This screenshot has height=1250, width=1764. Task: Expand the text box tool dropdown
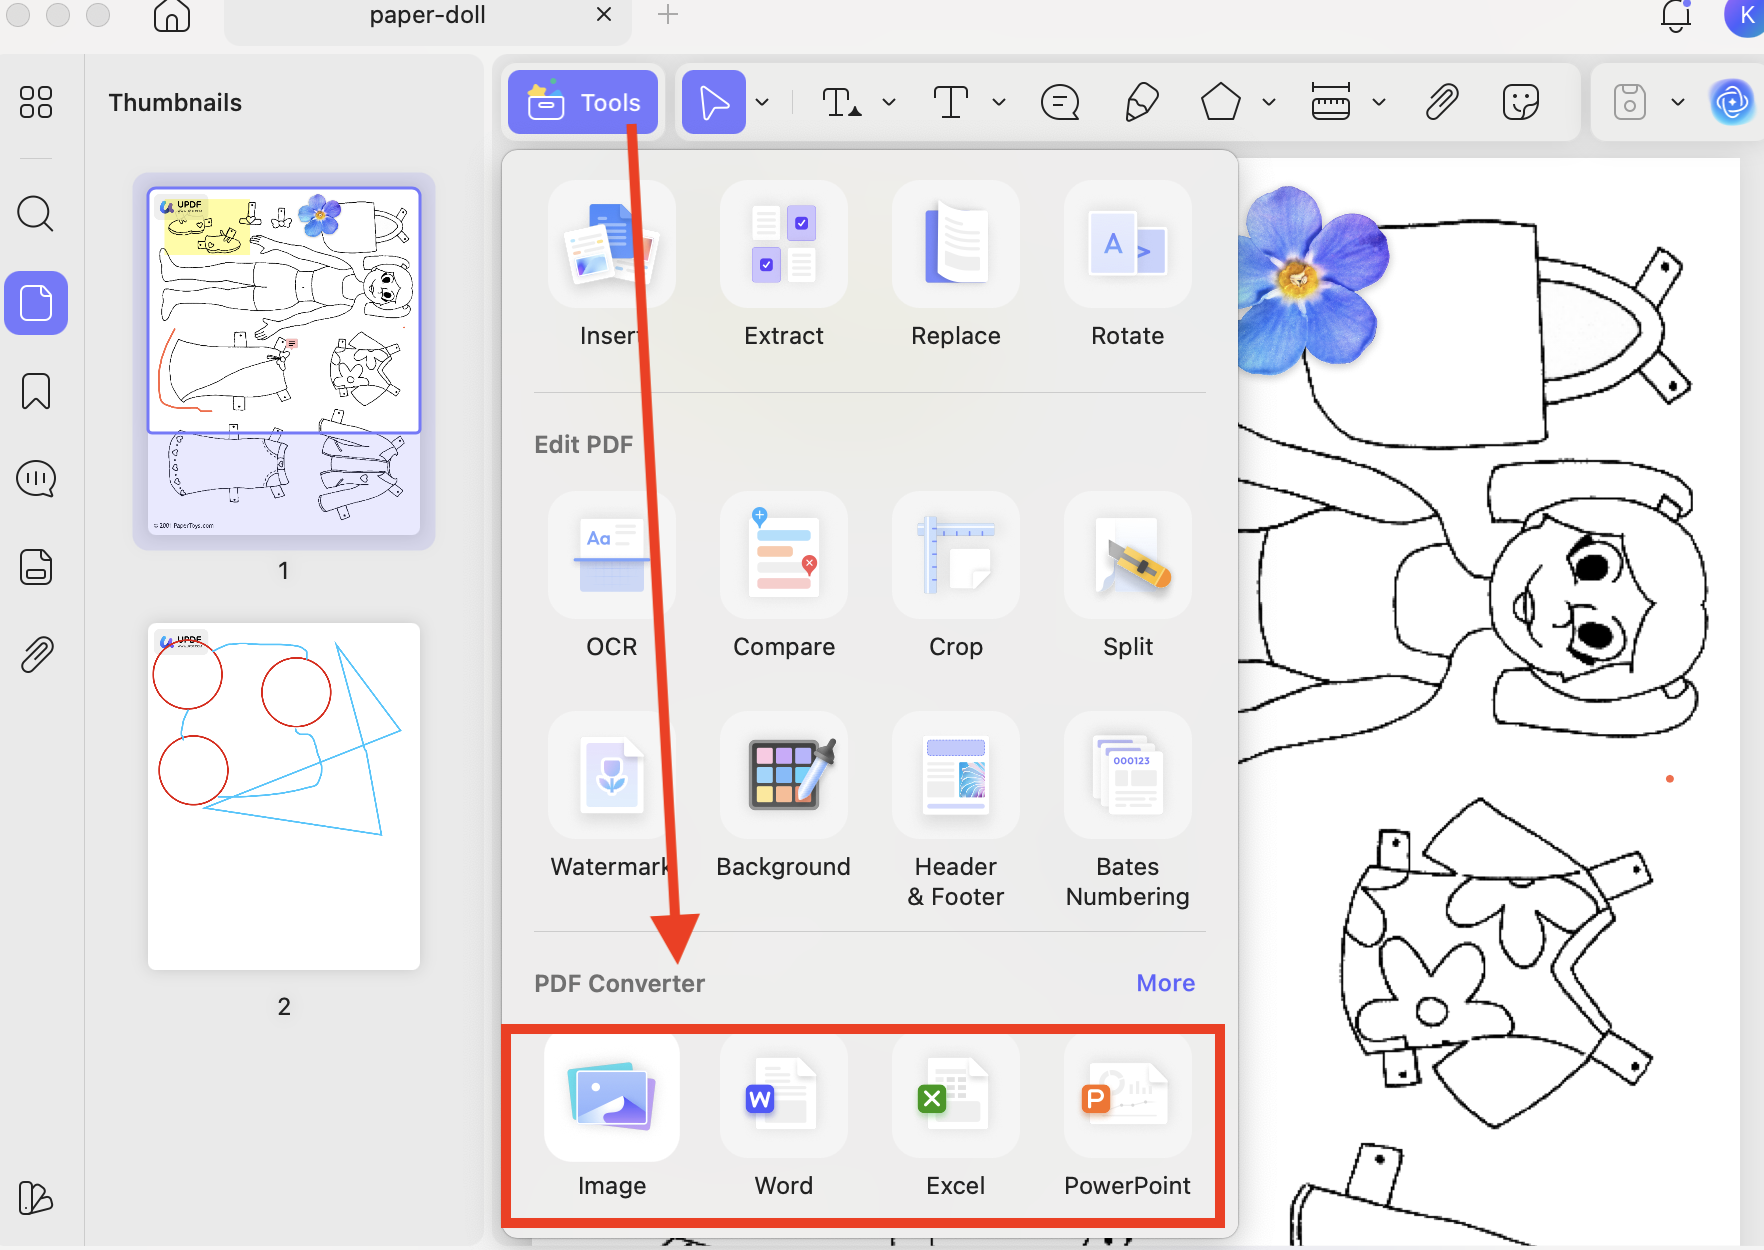click(x=999, y=102)
